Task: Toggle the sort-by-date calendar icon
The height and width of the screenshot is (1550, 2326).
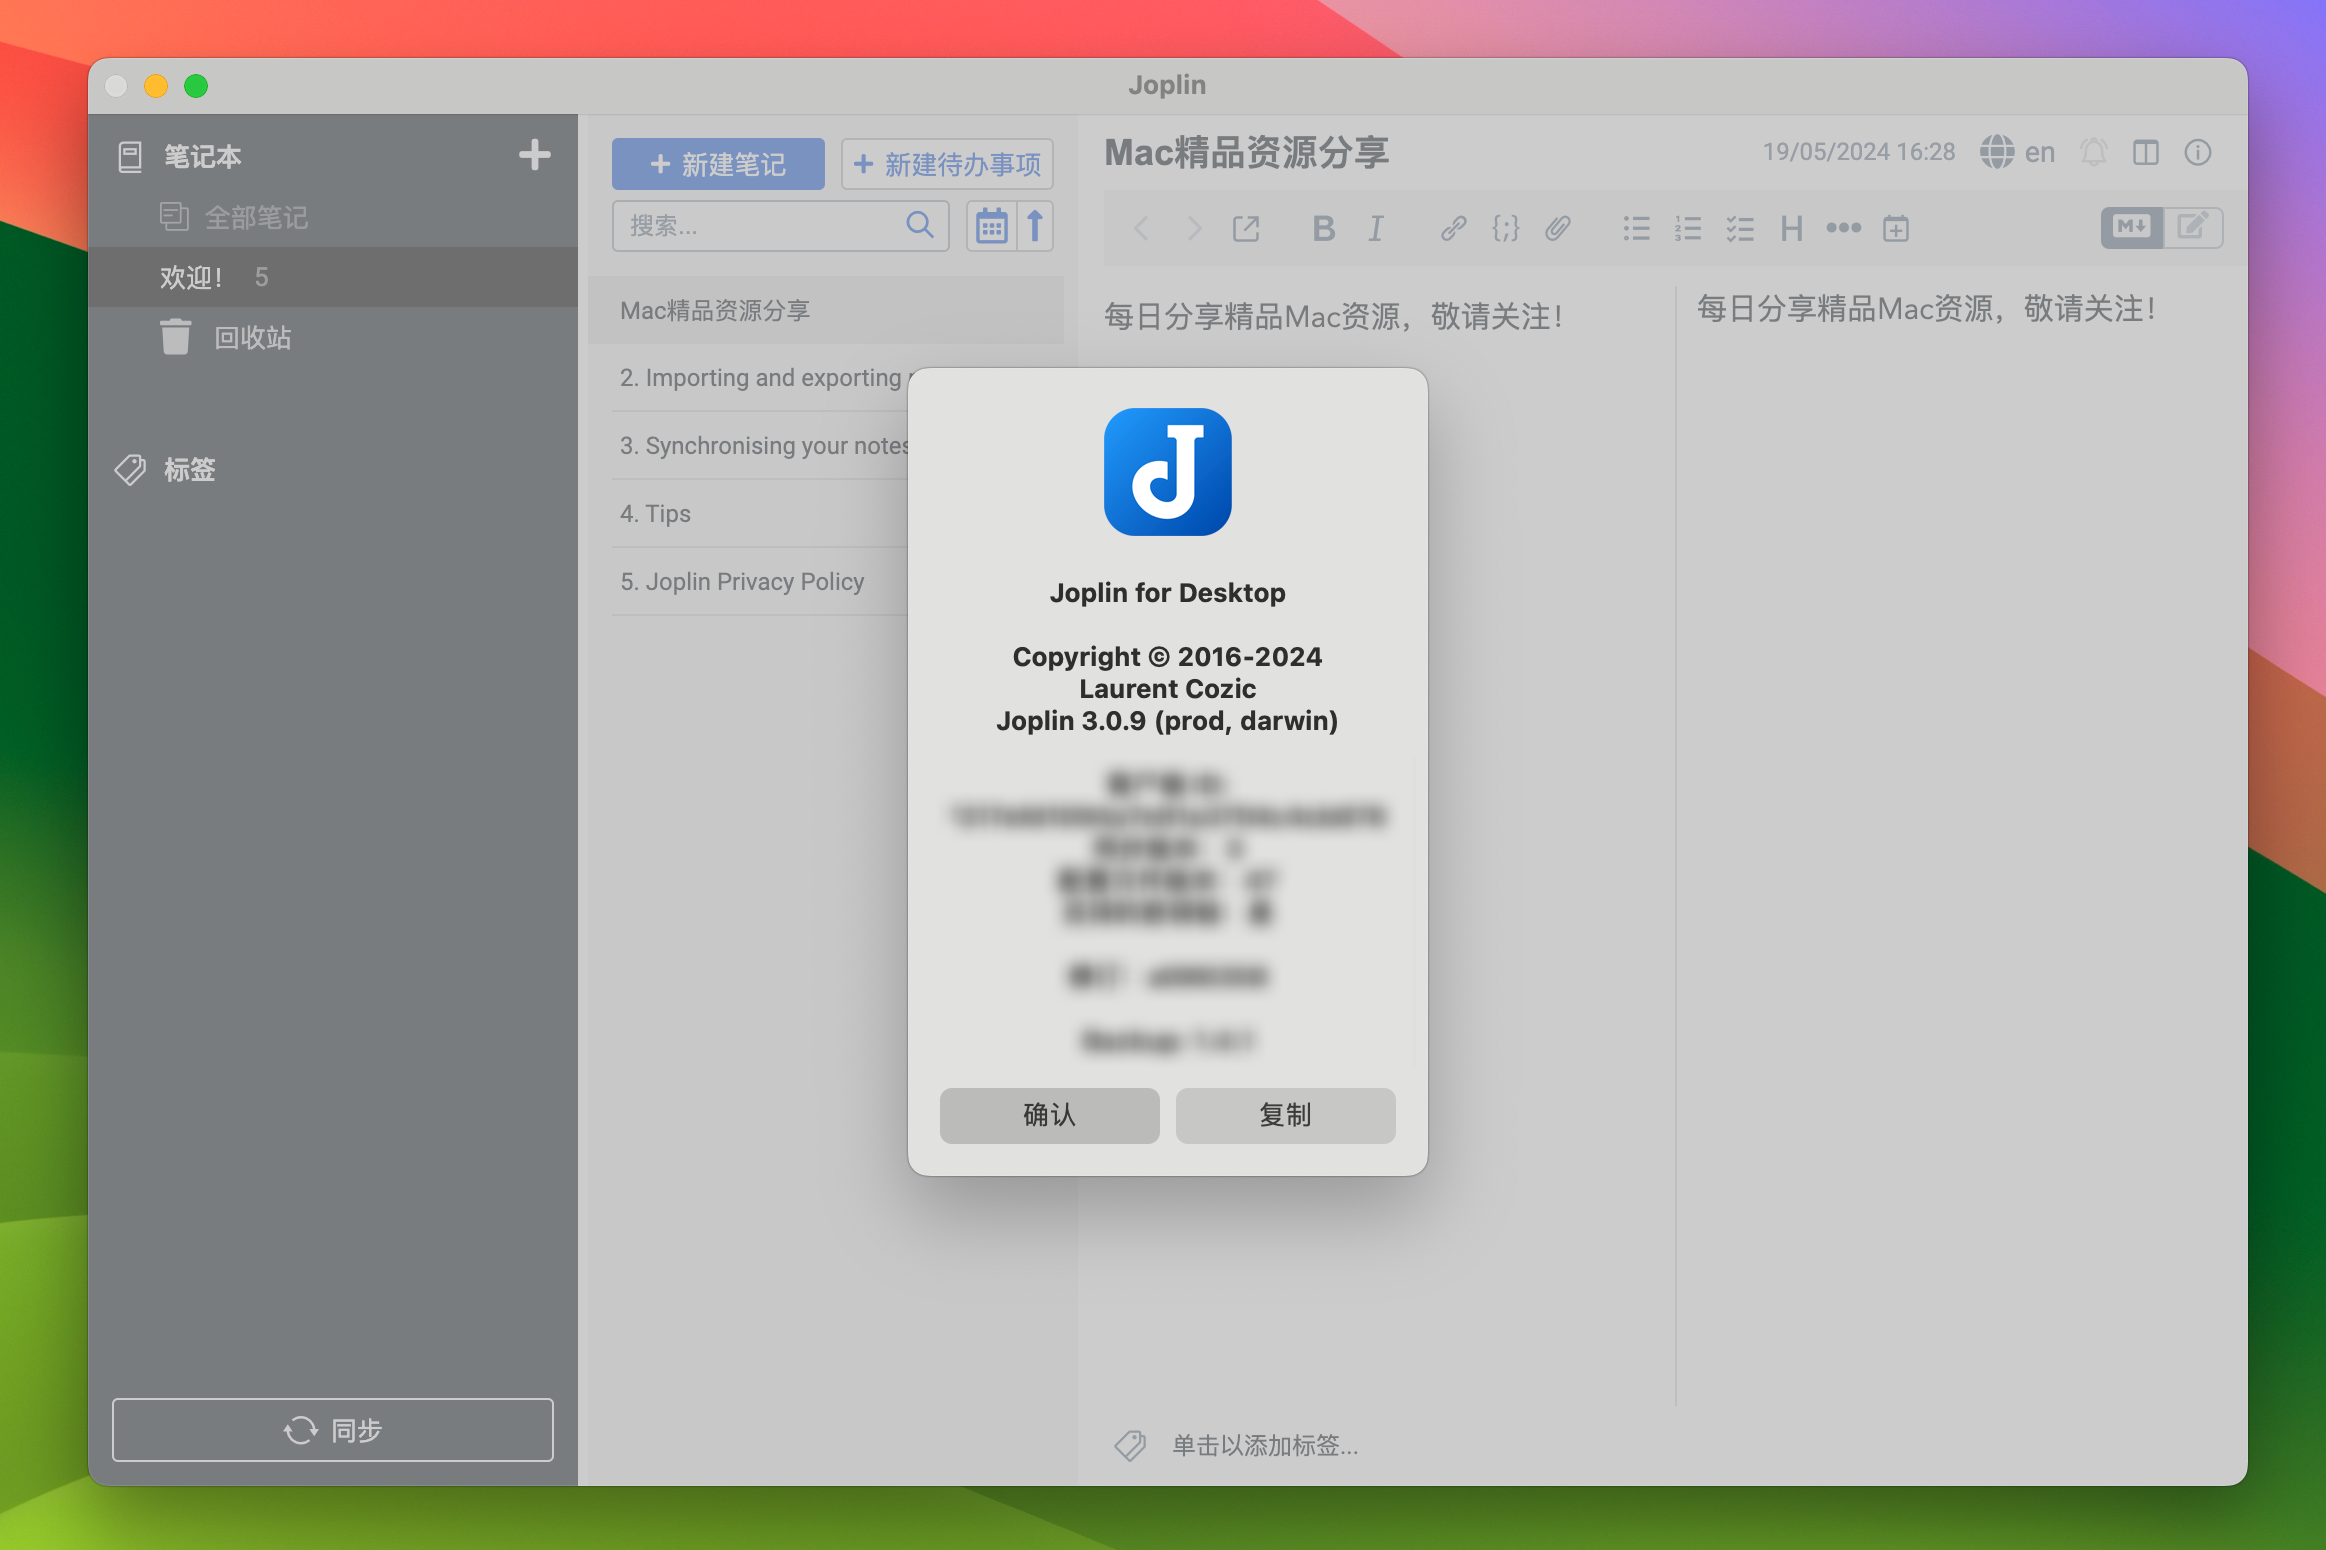Action: (991, 226)
